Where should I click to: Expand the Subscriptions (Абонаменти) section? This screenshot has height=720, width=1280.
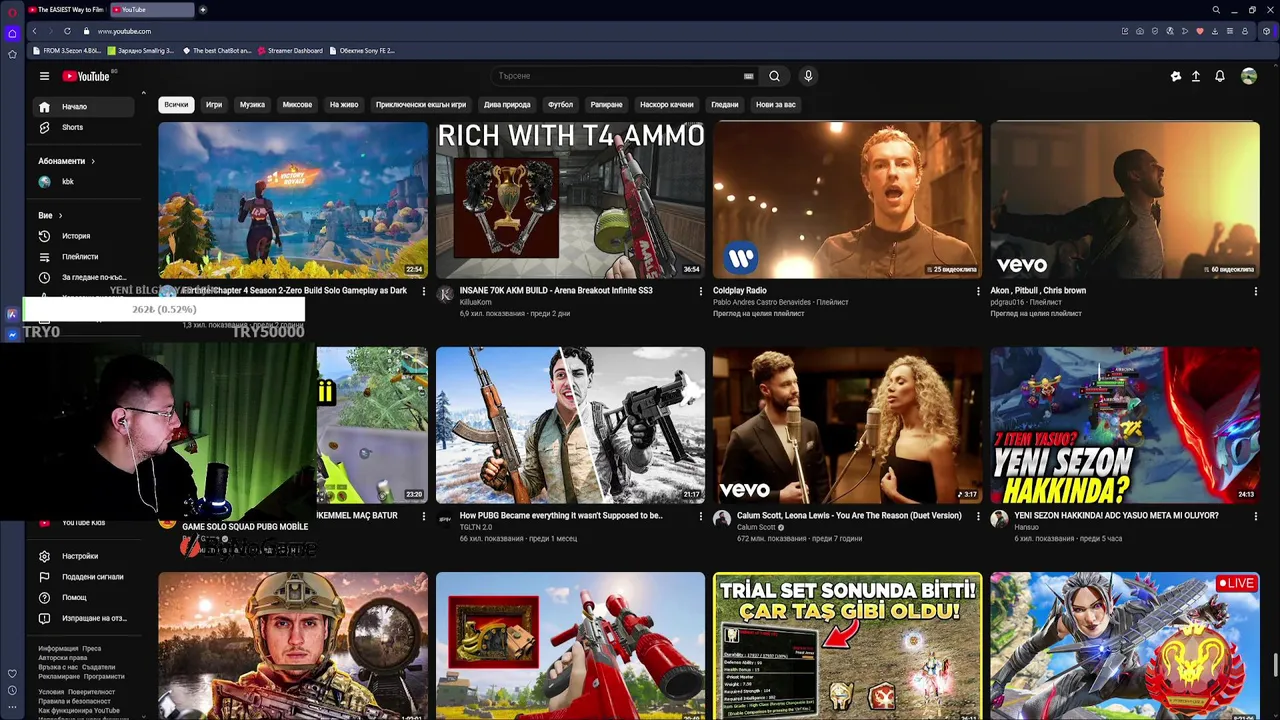point(67,161)
